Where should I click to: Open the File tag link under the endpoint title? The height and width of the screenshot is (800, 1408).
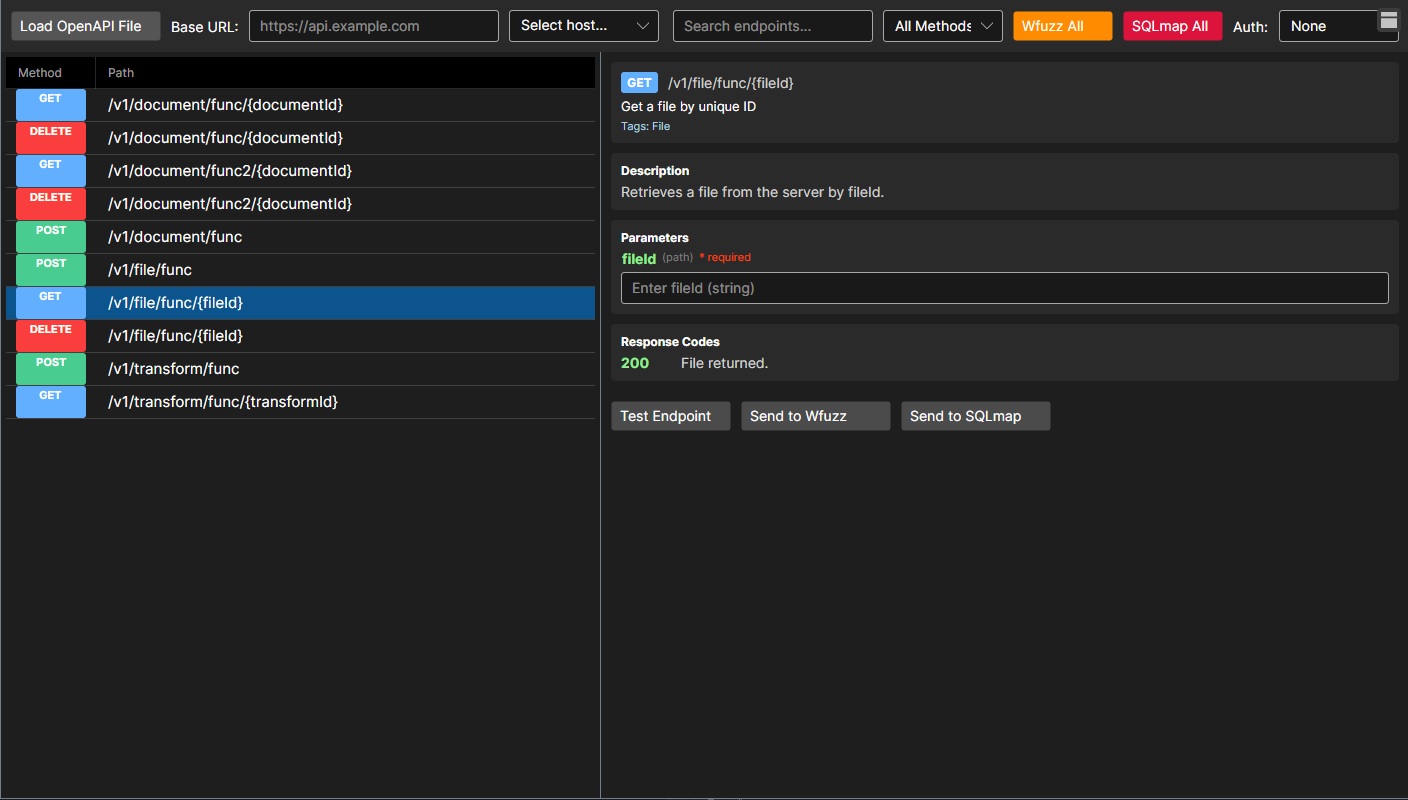[661, 125]
